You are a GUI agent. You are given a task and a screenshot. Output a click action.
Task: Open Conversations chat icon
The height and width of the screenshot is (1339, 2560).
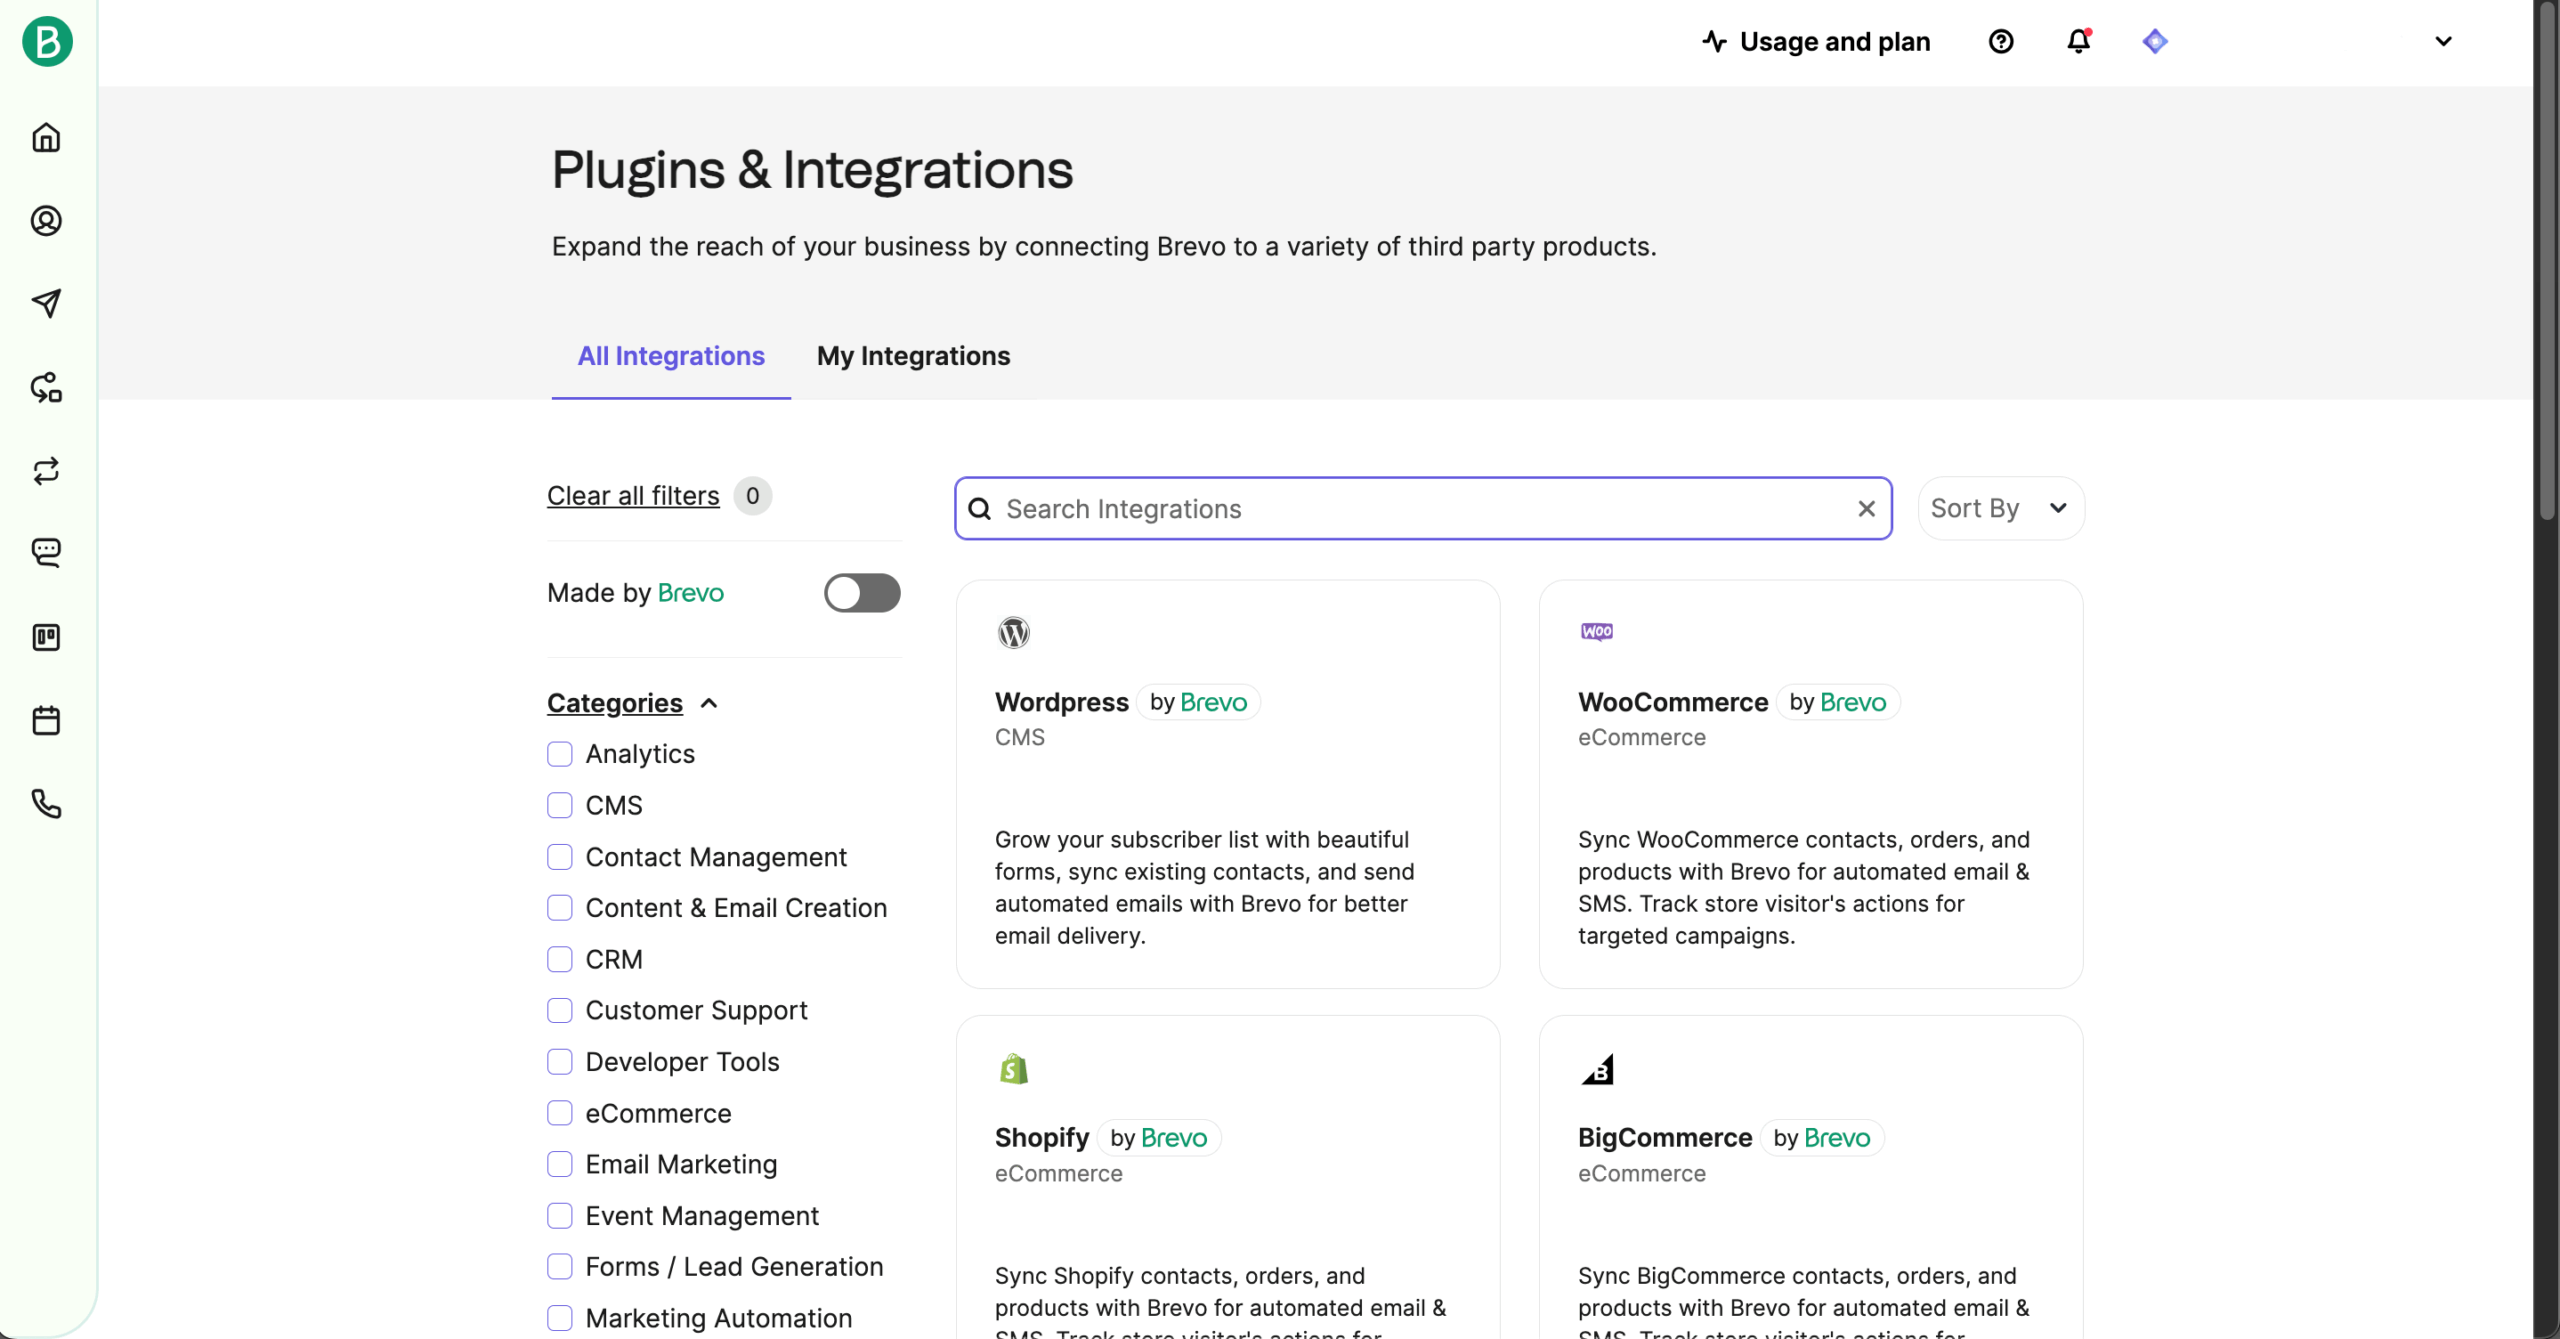[x=46, y=553]
